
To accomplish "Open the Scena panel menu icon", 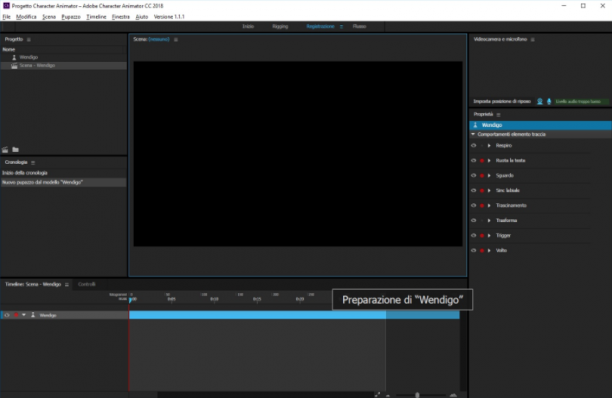I will pyautogui.click(x=176, y=39).
